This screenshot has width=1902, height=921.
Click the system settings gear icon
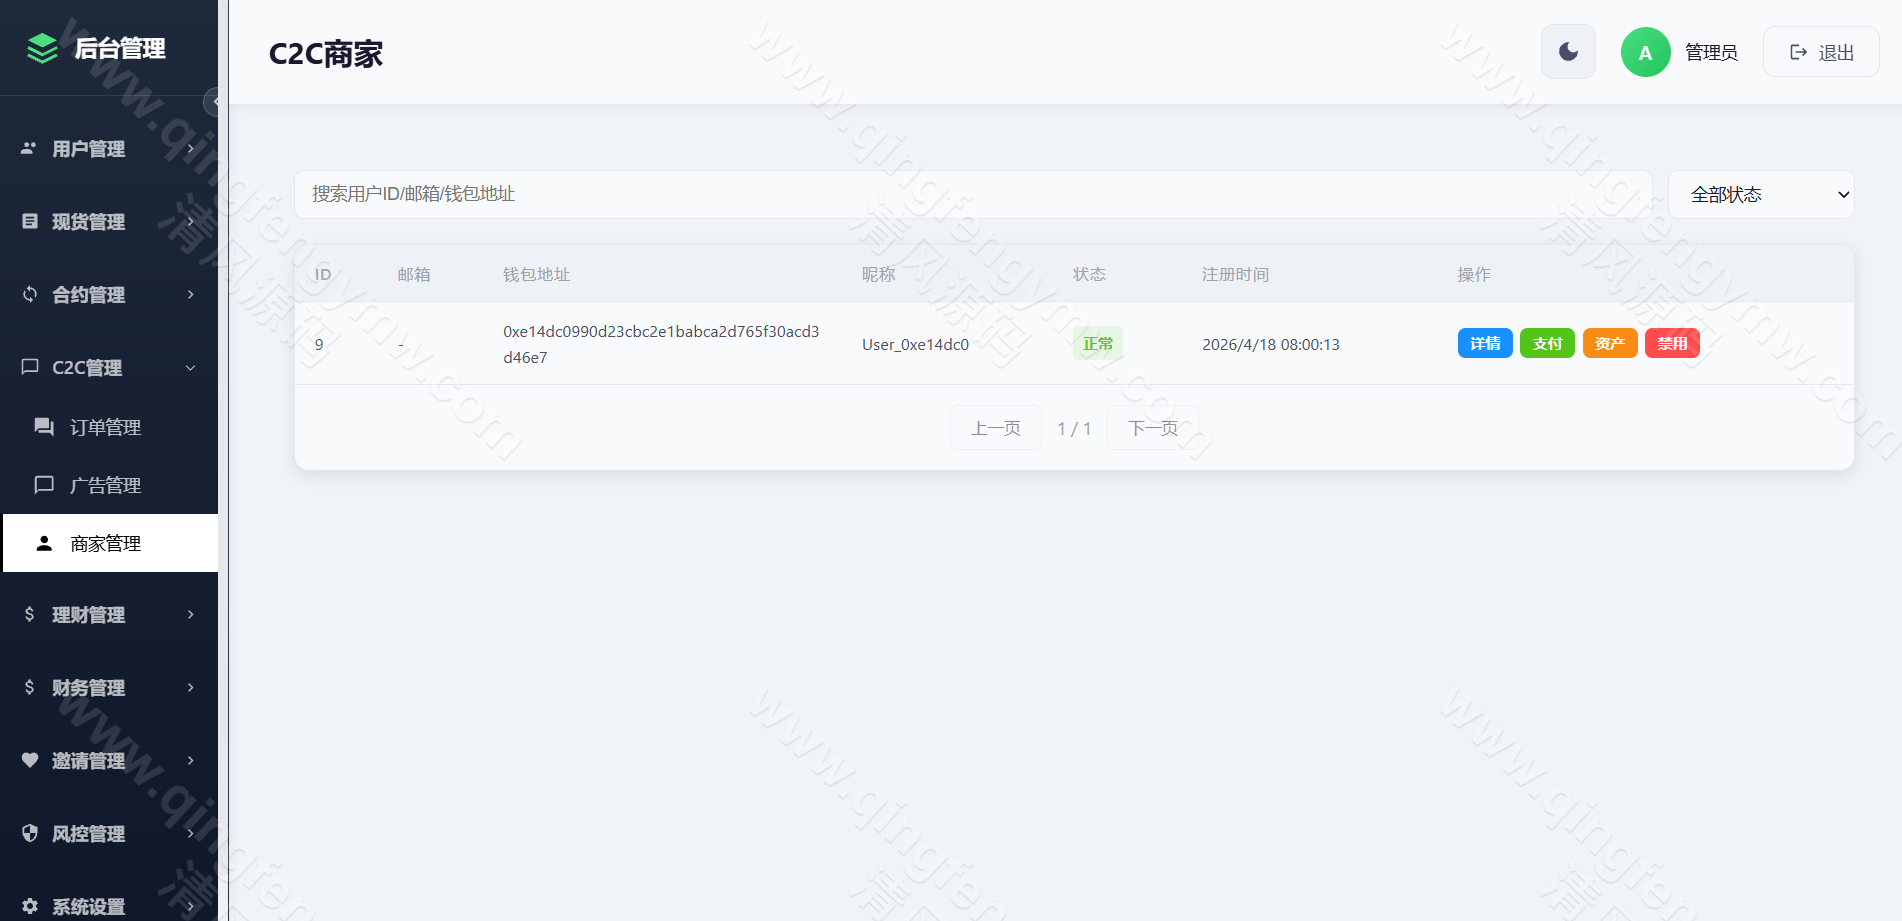click(30, 906)
